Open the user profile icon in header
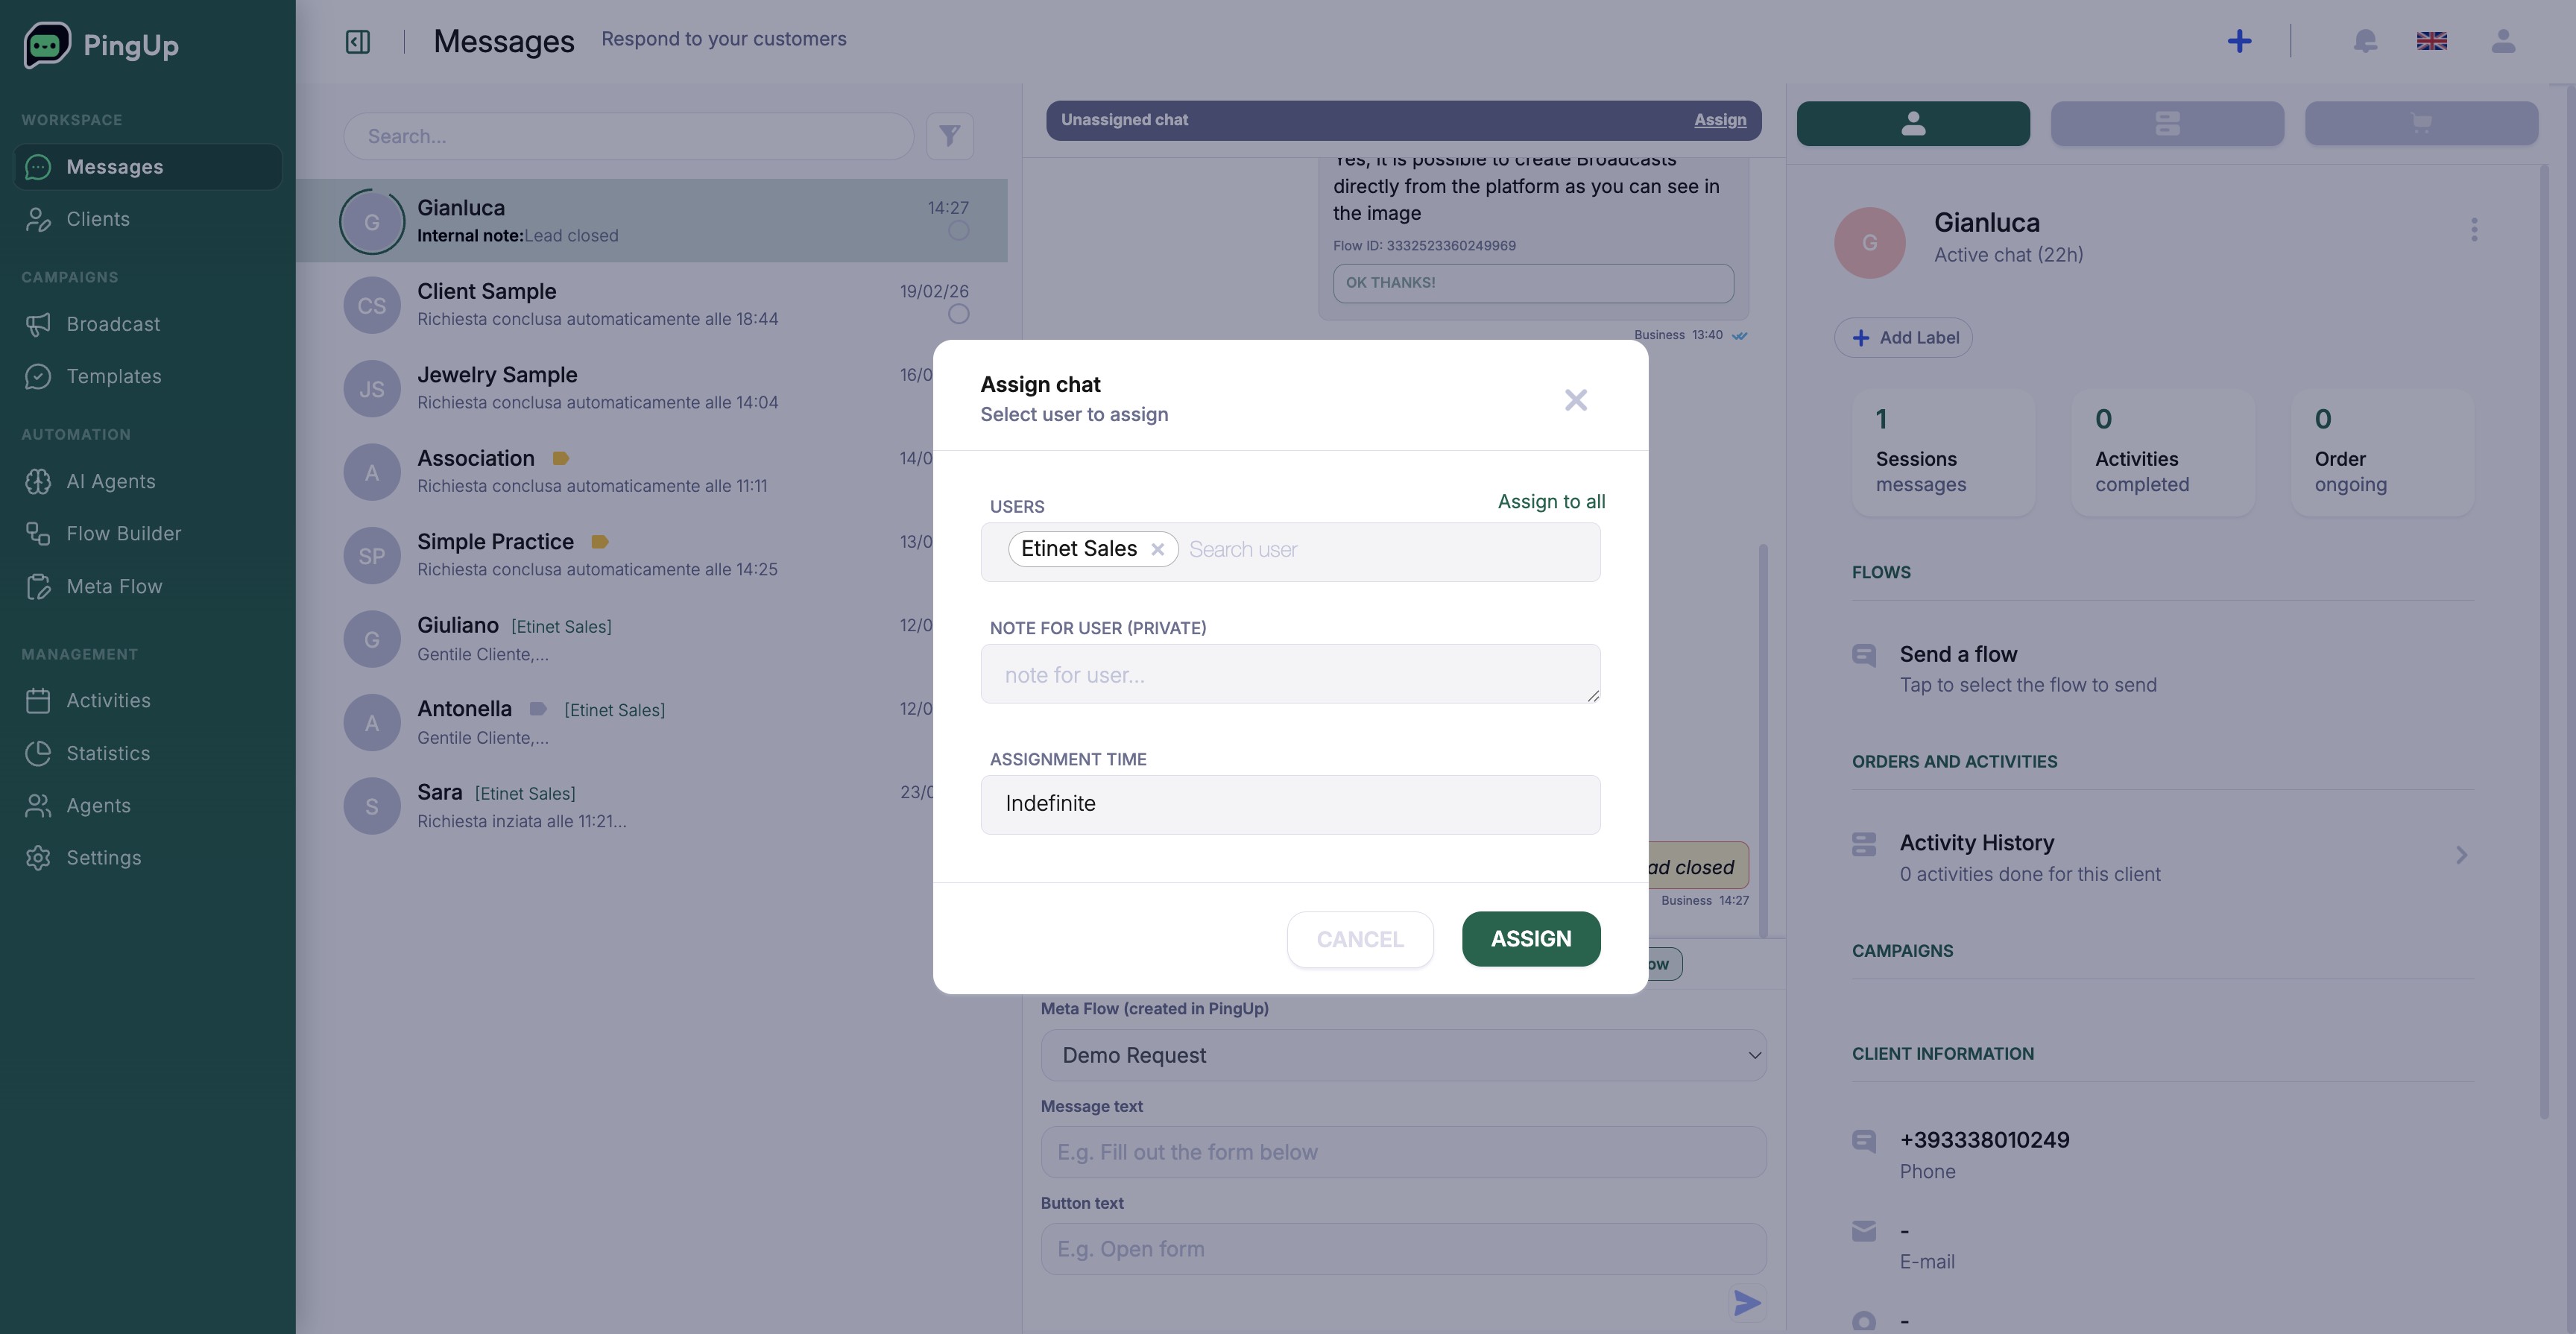The height and width of the screenshot is (1334, 2576). click(x=2502, y=41)
